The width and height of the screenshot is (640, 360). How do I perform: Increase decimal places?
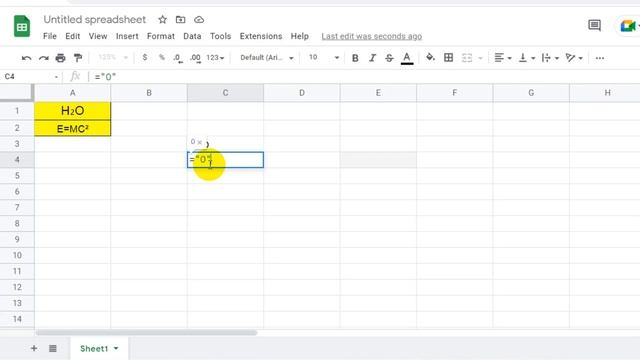196,58
